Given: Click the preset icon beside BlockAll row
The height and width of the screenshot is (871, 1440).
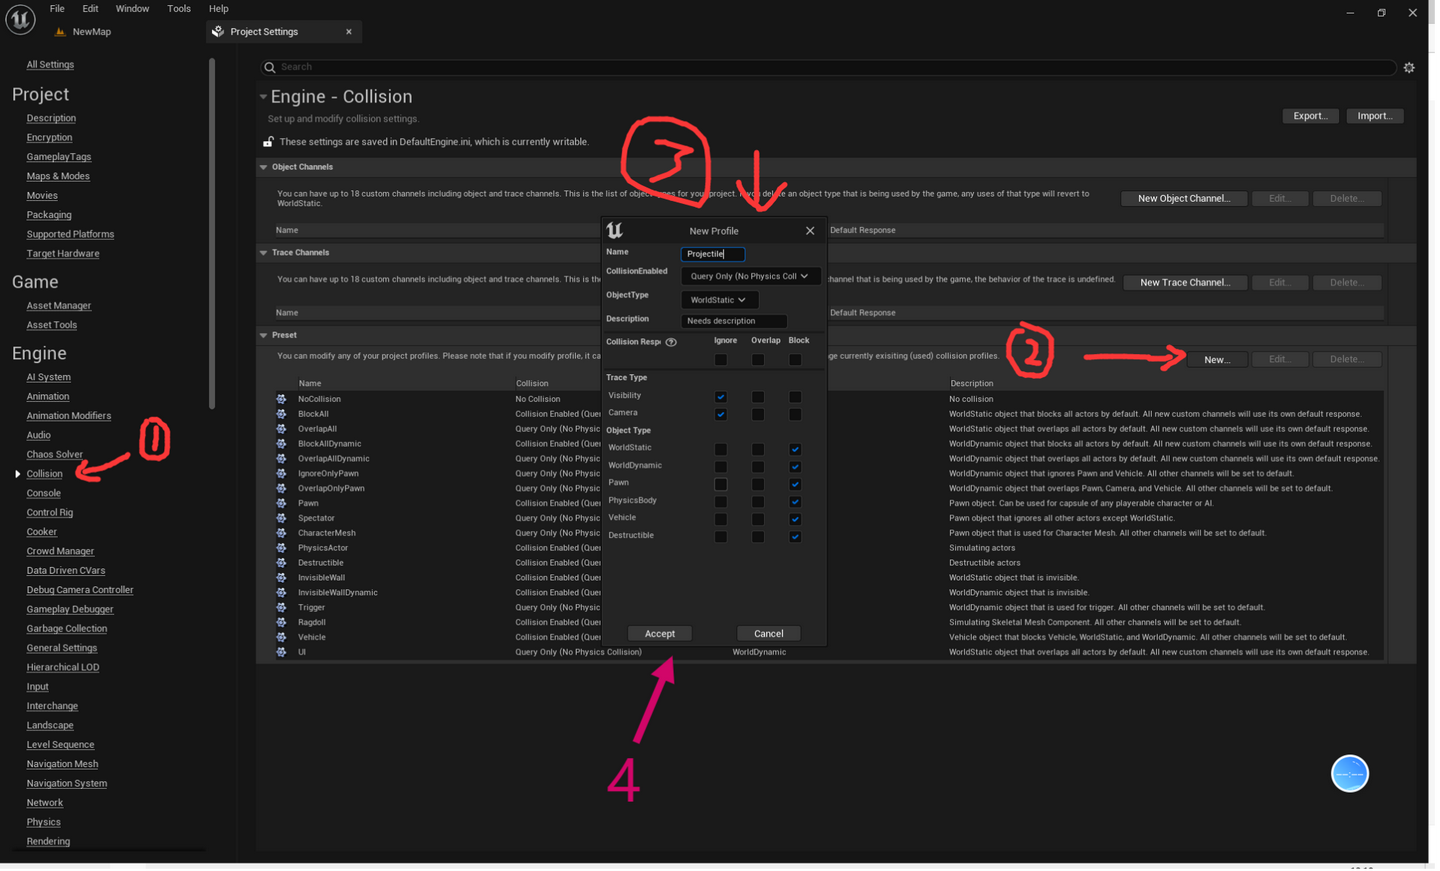Looking at the screenshot, I should (281, 413).
